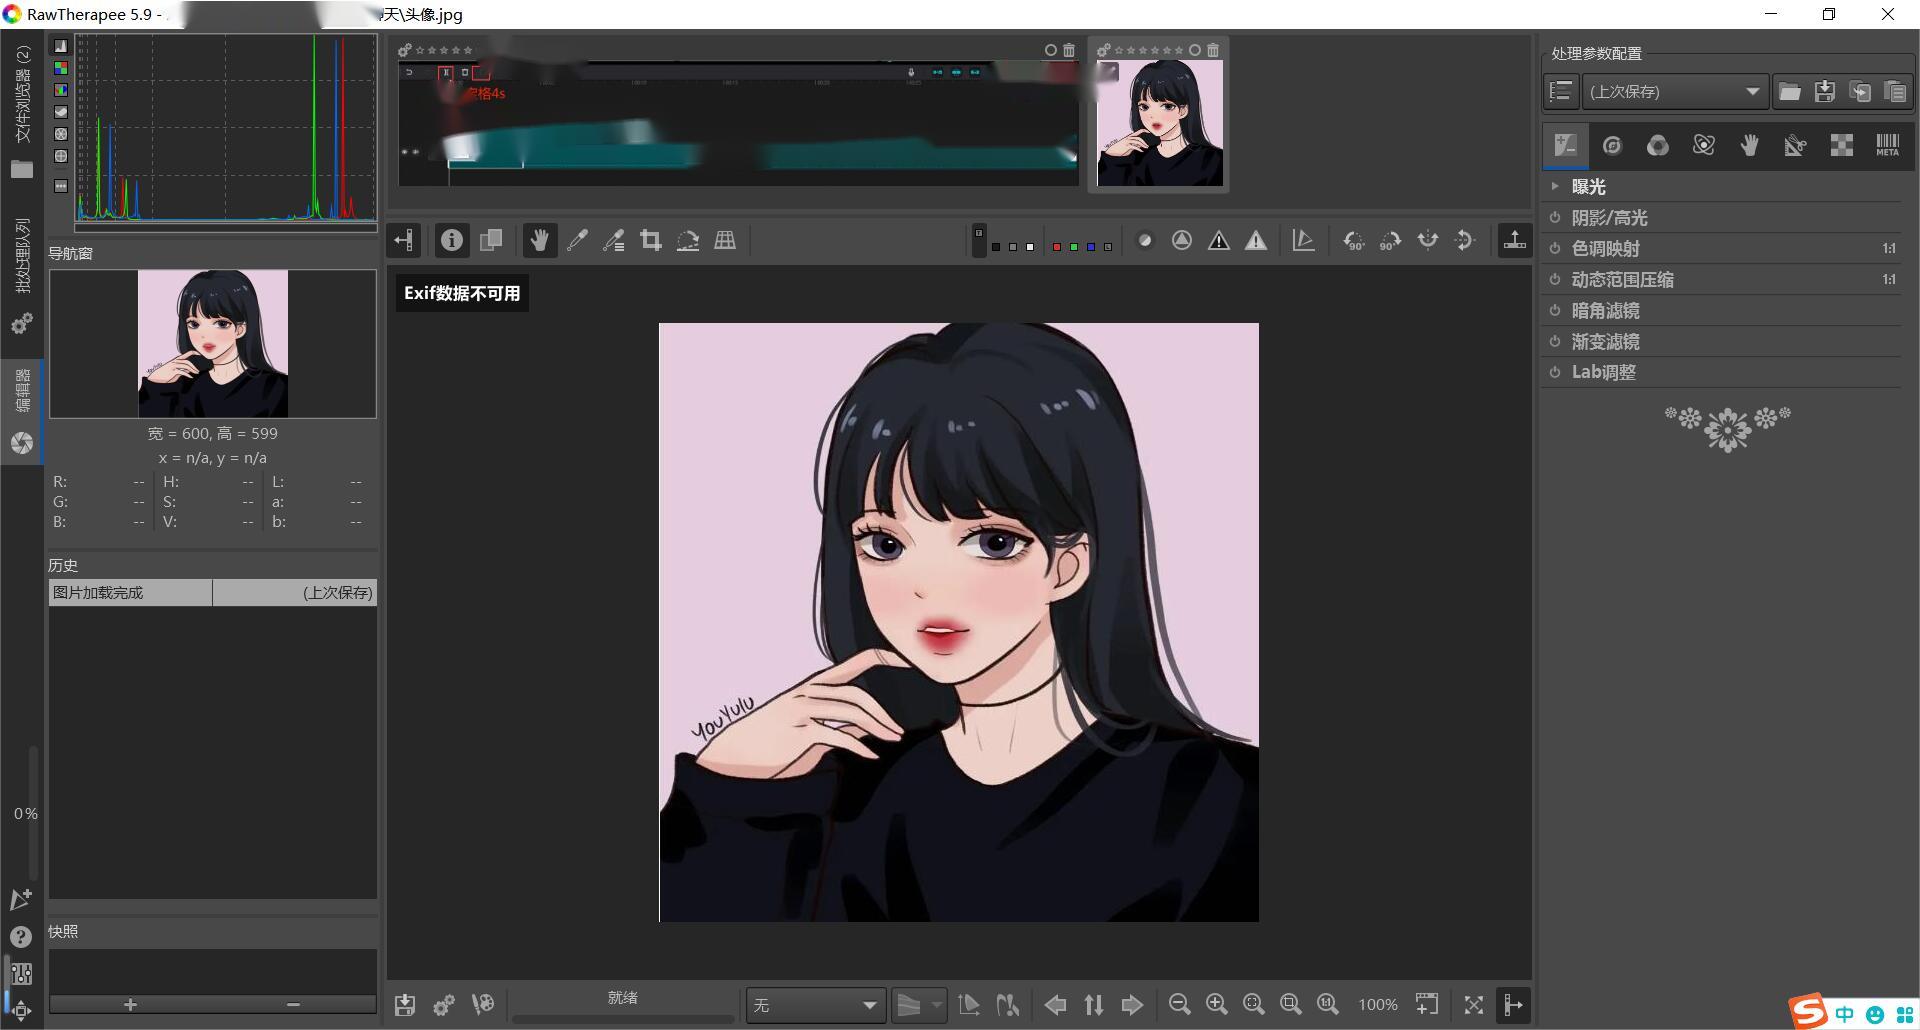Toggle highlight clipping indication
The image size is (1920, 1030).
1256,240
